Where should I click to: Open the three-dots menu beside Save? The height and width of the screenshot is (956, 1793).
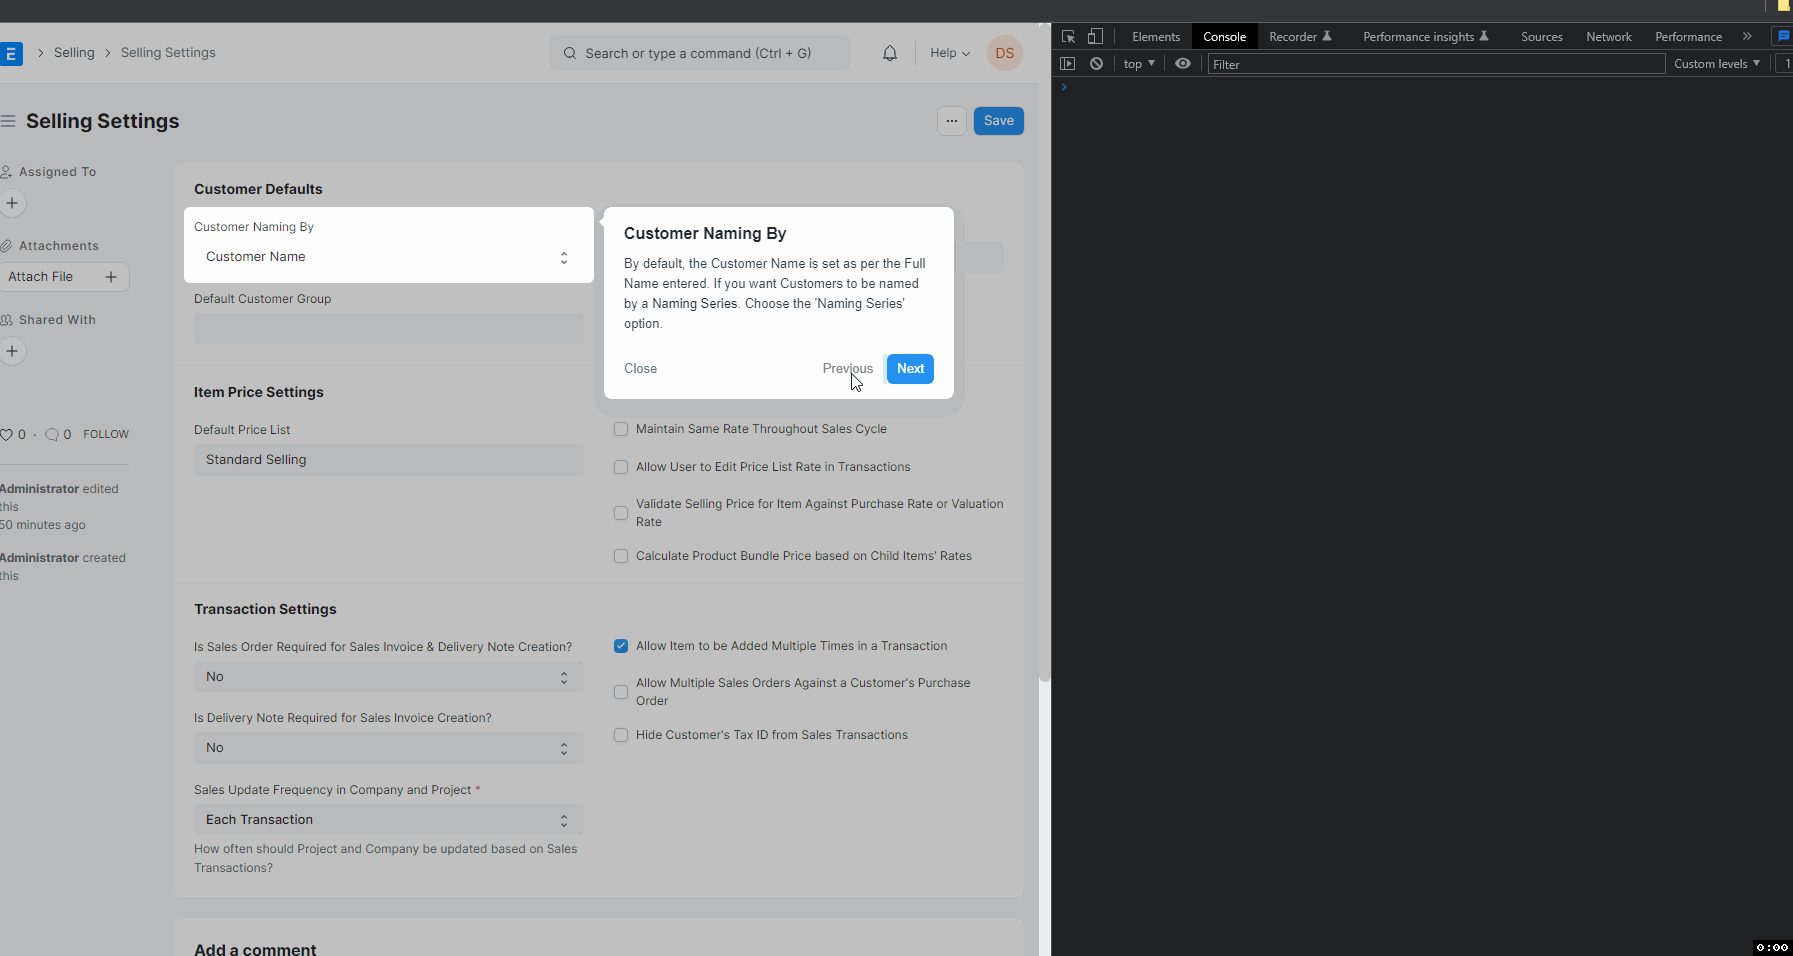[952, 121]
